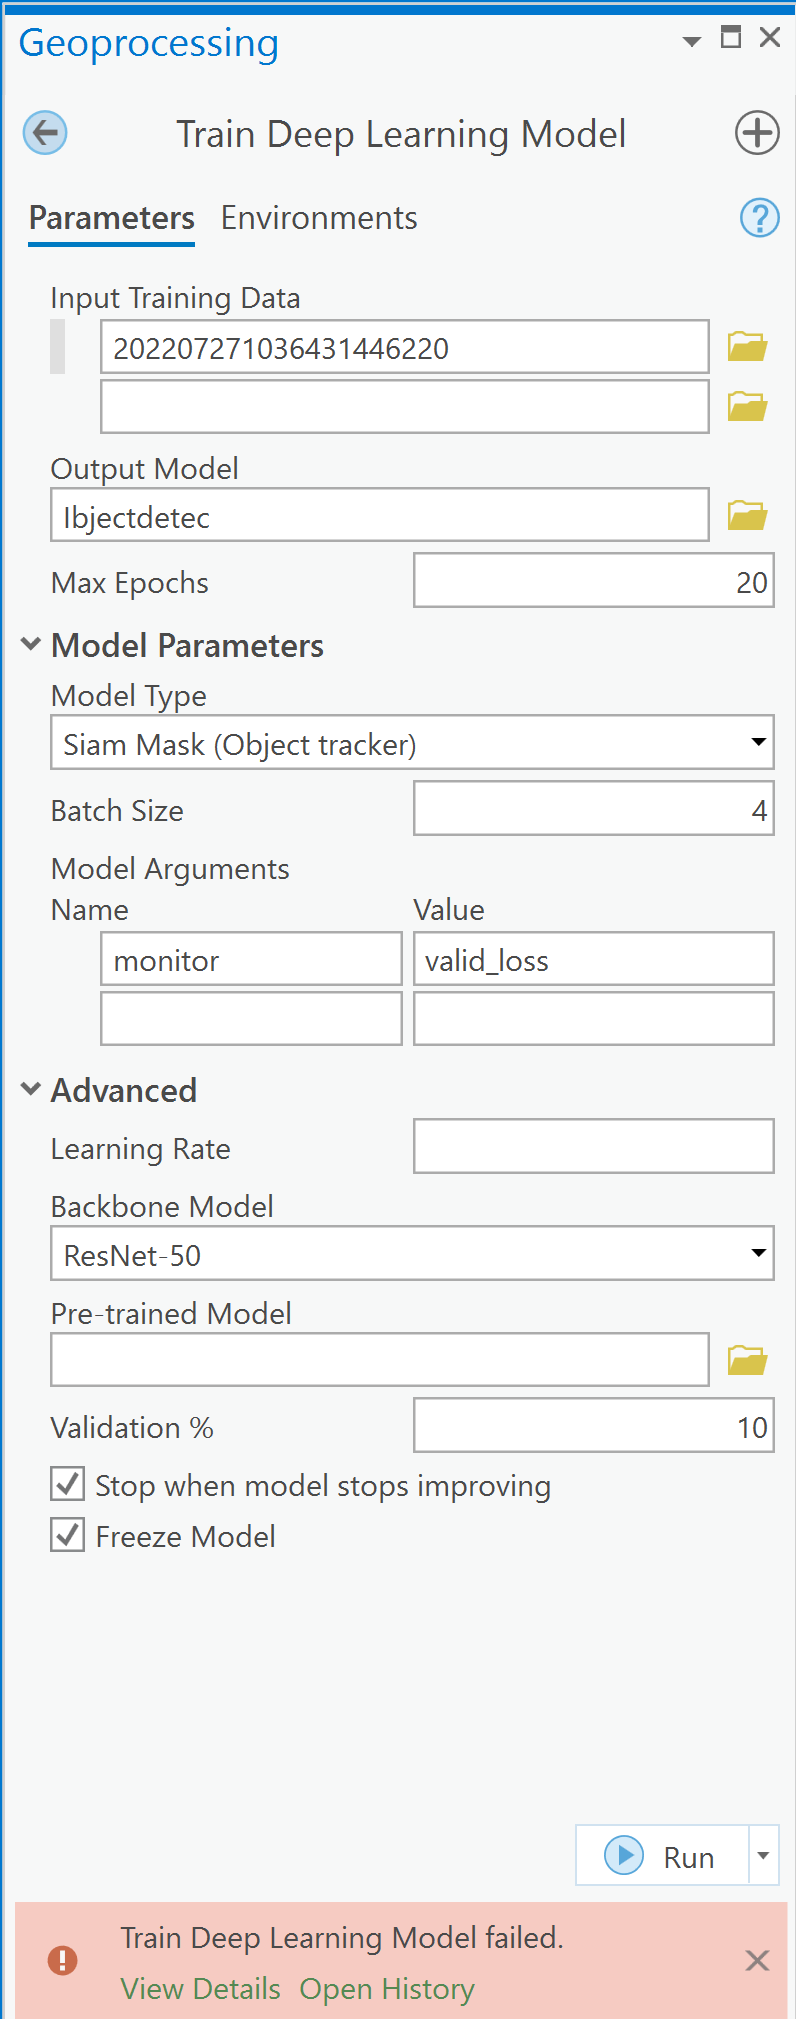Browse folder for Pre-trained Model

pyautogui.click(x=747, y=1360)
